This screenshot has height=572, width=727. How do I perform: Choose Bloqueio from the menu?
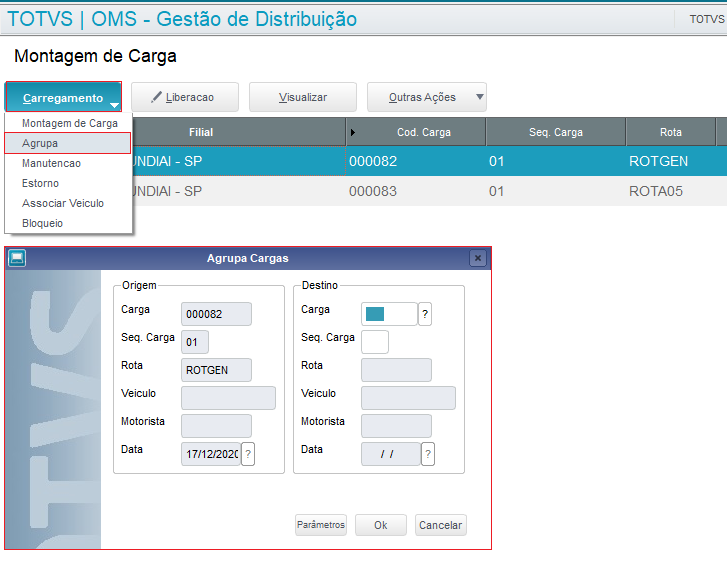pos(69,223)
